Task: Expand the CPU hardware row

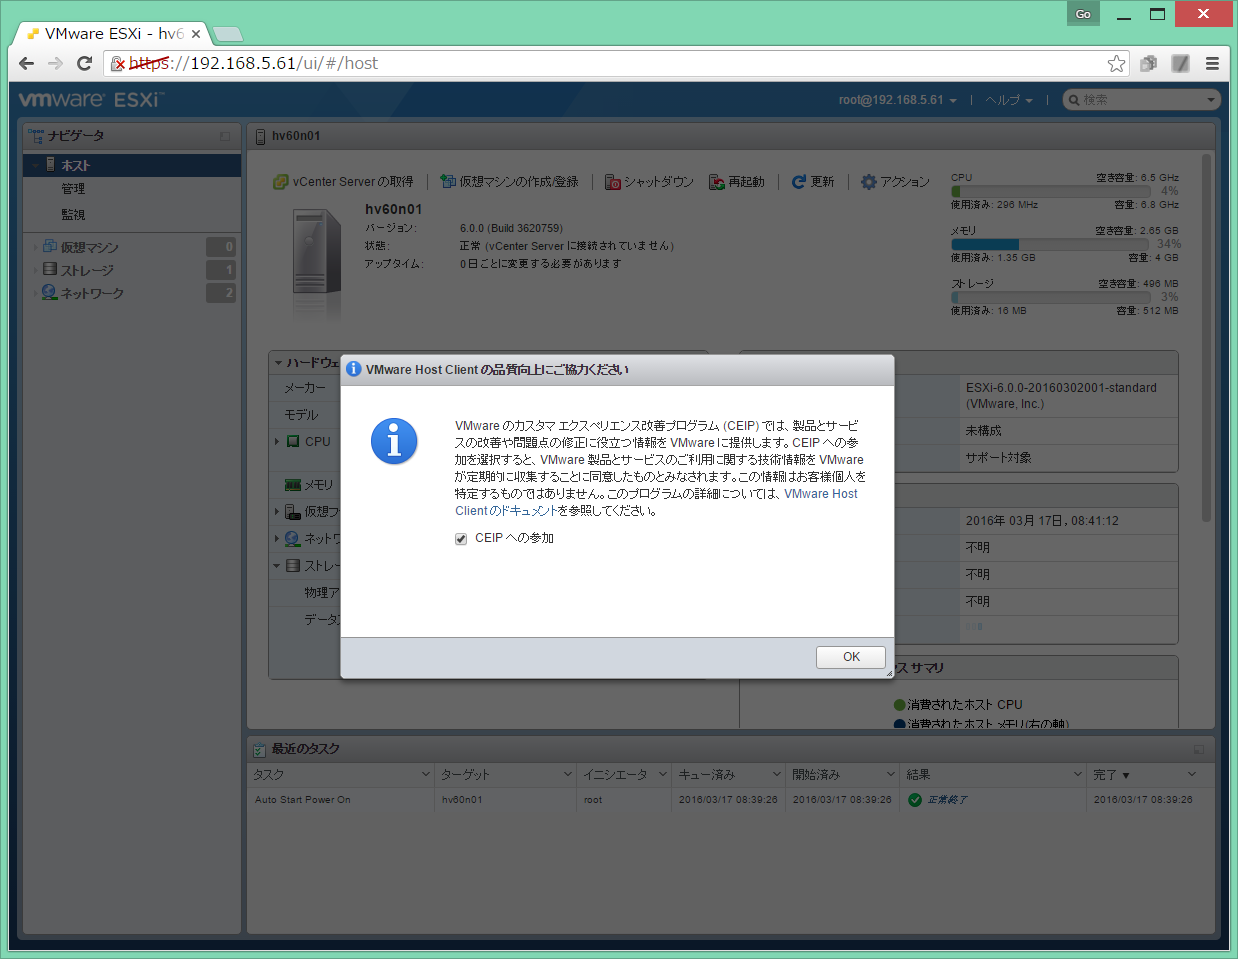Action: click(277, 441)
